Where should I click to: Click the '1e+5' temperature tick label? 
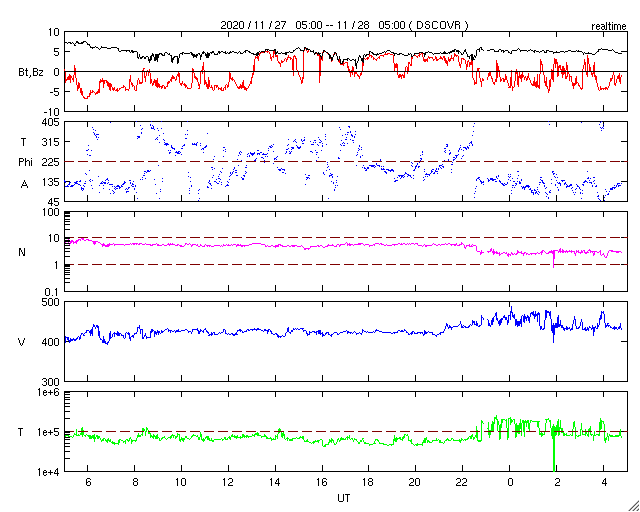pyautogui.click(x=49, y=432)
